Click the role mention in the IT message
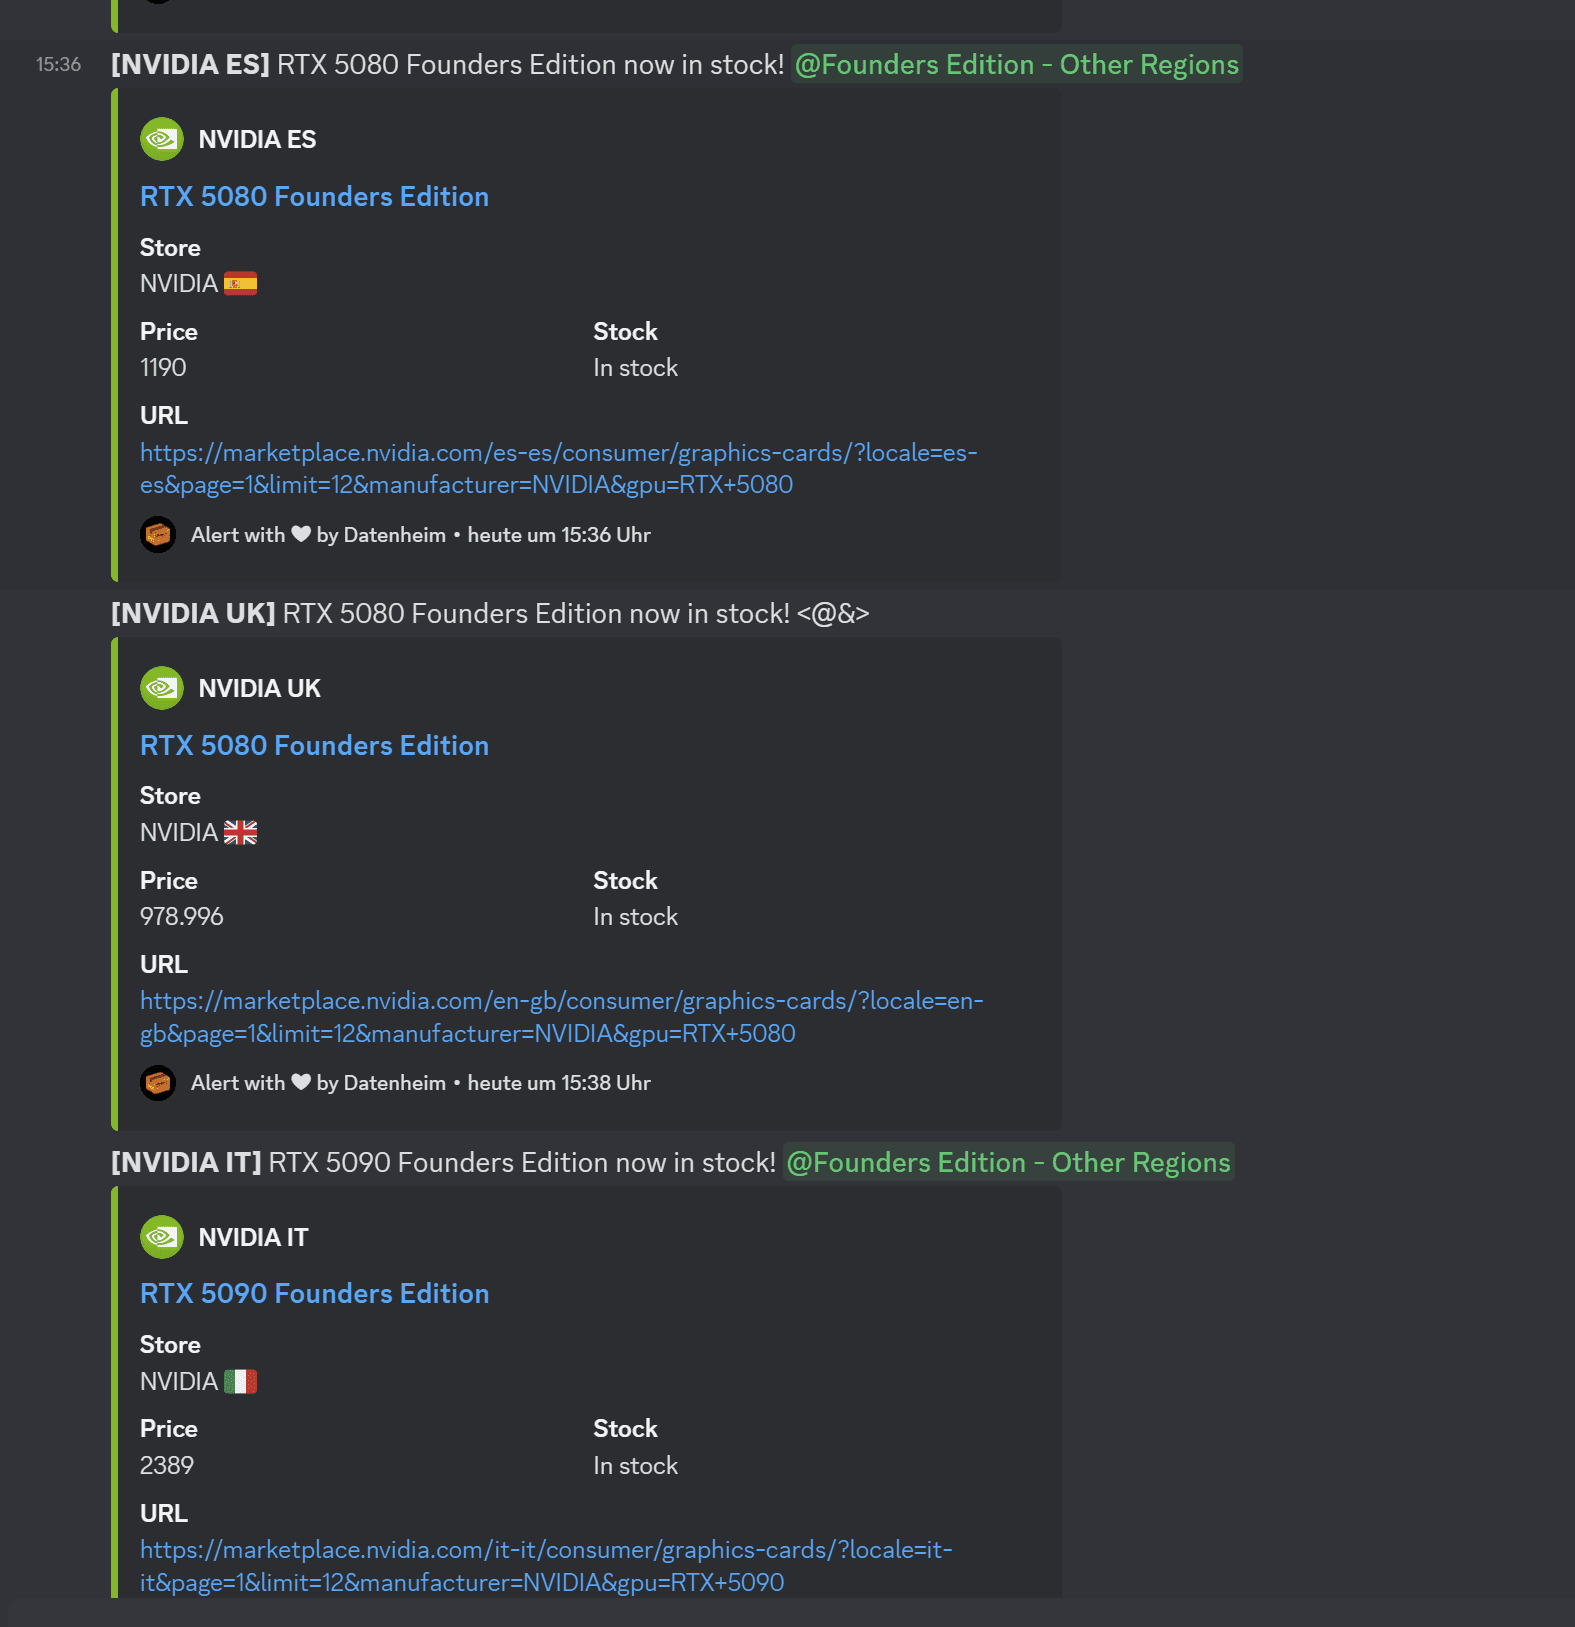1575x1627 pixels. coord(1008,1162)
